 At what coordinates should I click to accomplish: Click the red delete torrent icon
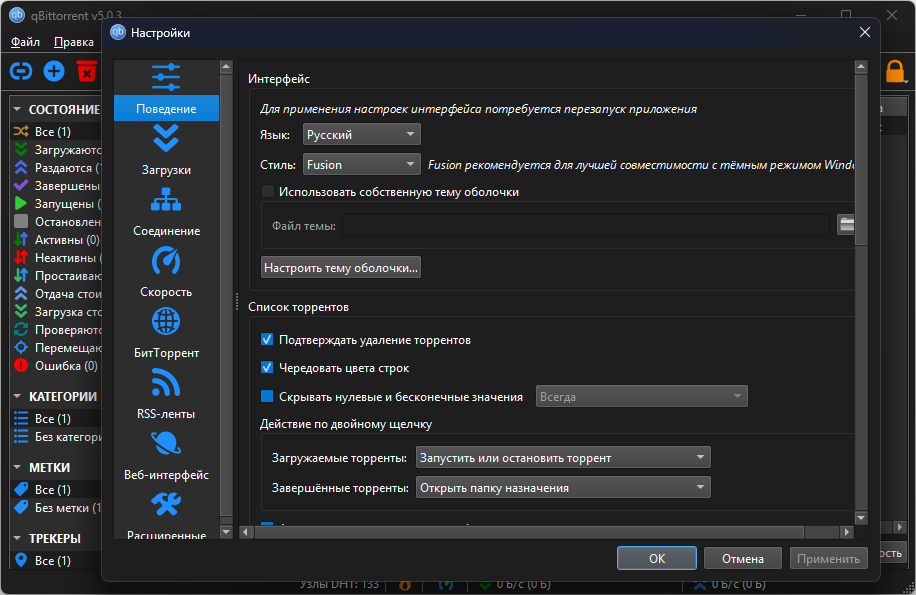coord(86,72)
